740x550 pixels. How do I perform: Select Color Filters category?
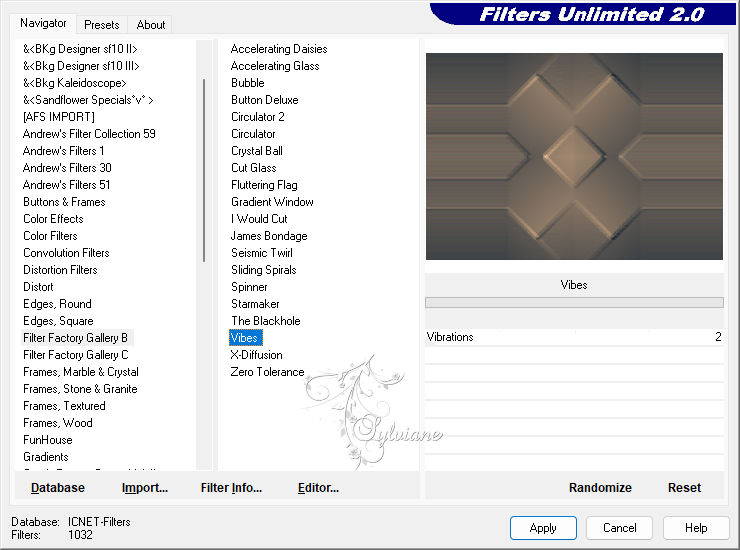click(x=50, y=236)
